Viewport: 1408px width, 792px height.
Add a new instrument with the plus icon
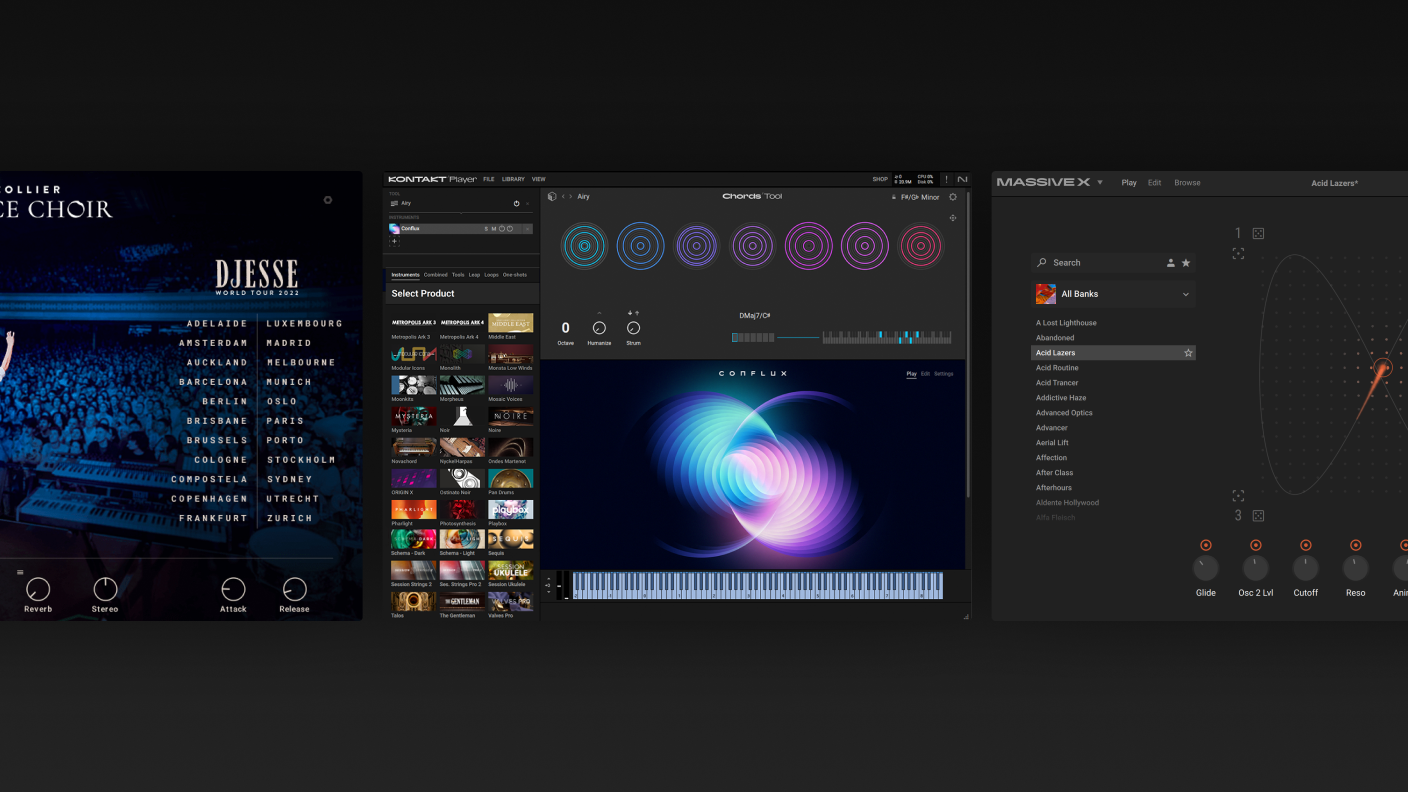(394, 241)
